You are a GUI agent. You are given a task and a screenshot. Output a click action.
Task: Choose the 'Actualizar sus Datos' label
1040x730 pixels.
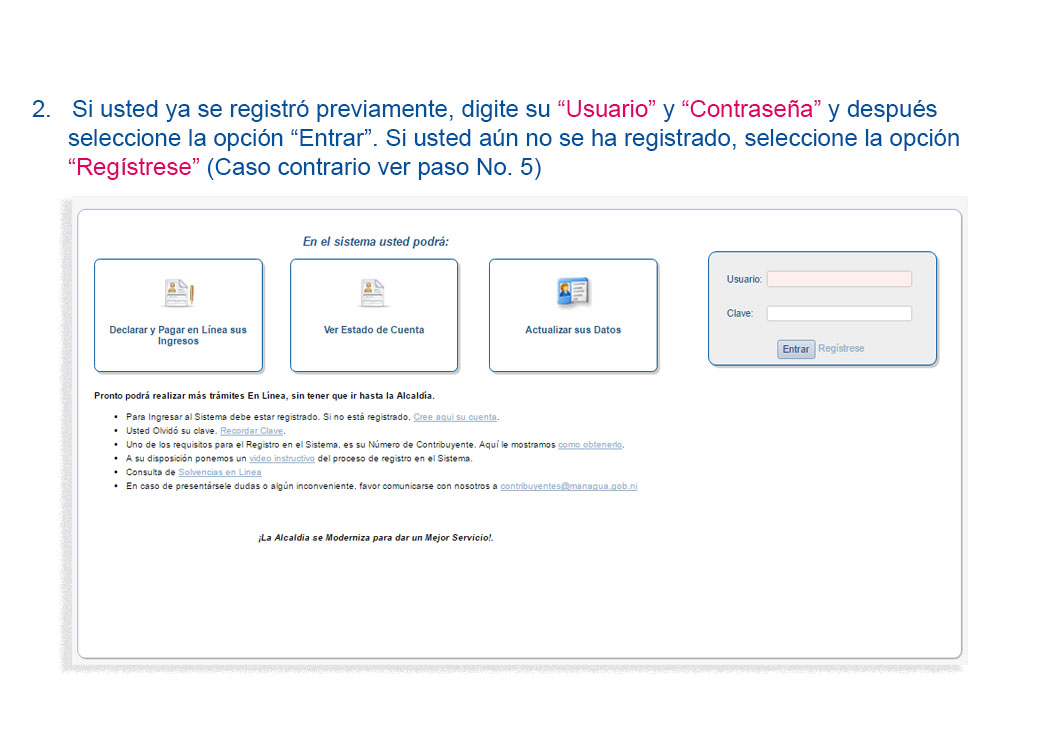573,330
